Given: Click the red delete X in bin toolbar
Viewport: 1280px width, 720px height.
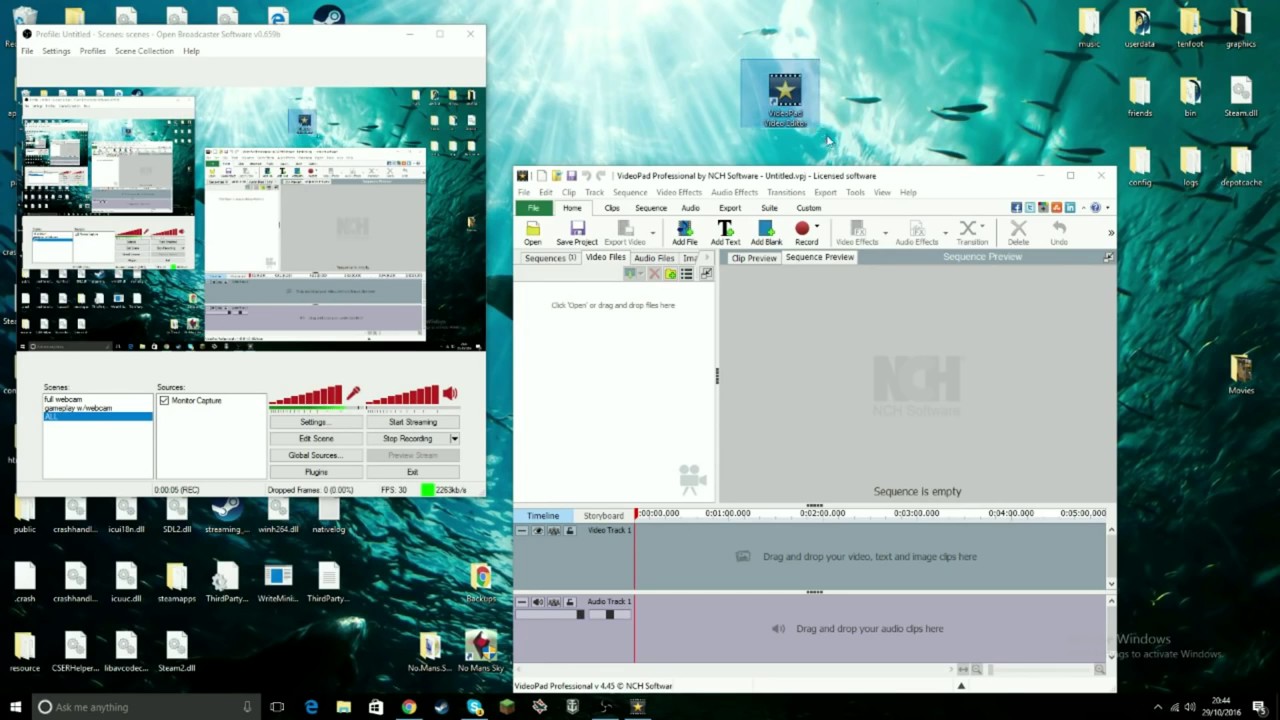Looking at the screenshot, I should tap(654, 273).
